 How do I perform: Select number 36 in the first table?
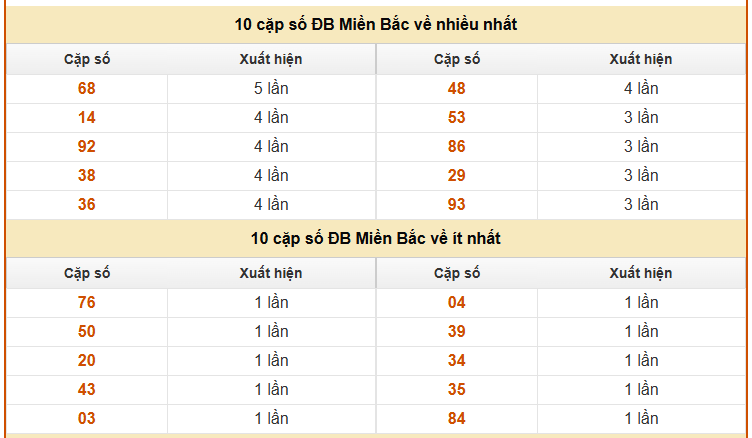pos(87,205)
